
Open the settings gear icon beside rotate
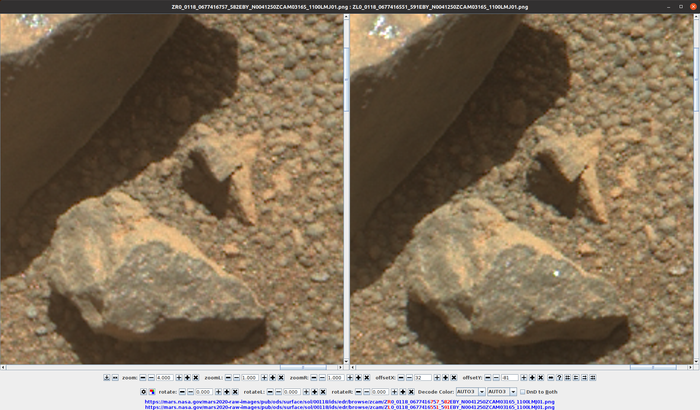point(143,392)
